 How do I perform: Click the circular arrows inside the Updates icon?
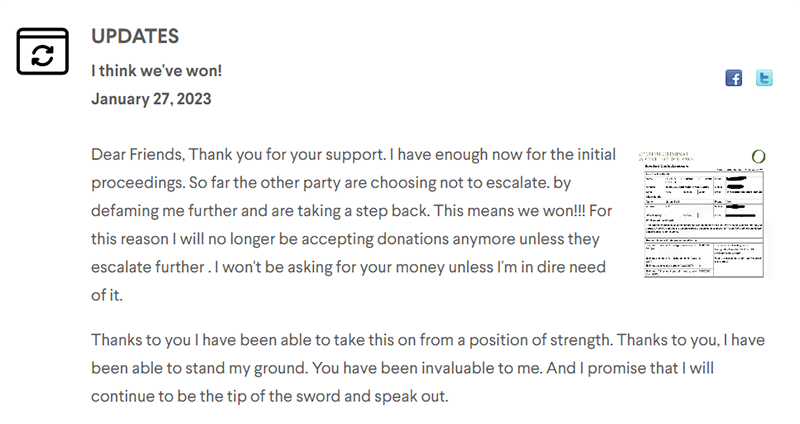tap(42, 56)
